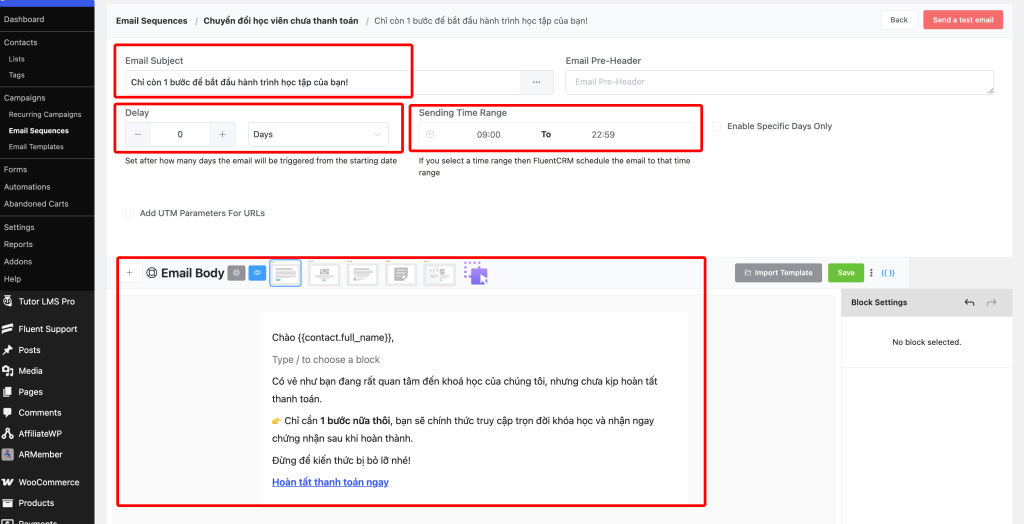This screenshot has height=524, width=1024.
Task: Open the smart codes curly braces icon
Action: click(888, 273)
